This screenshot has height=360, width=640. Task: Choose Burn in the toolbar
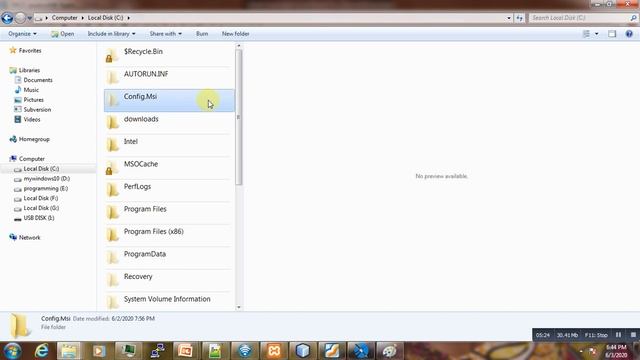[x=202, y=34]
